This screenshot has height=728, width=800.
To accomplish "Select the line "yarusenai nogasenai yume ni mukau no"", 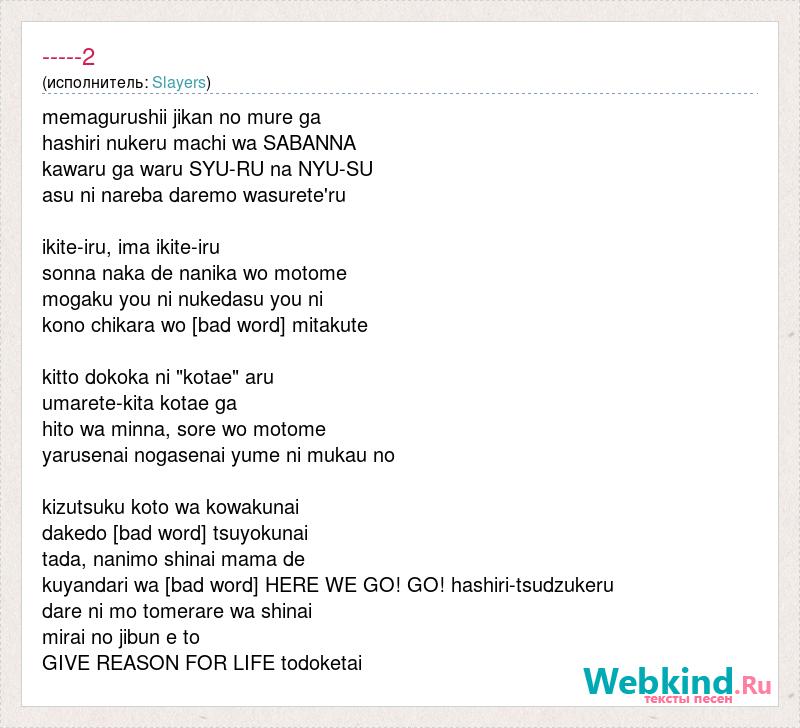I will pos(218,456).
